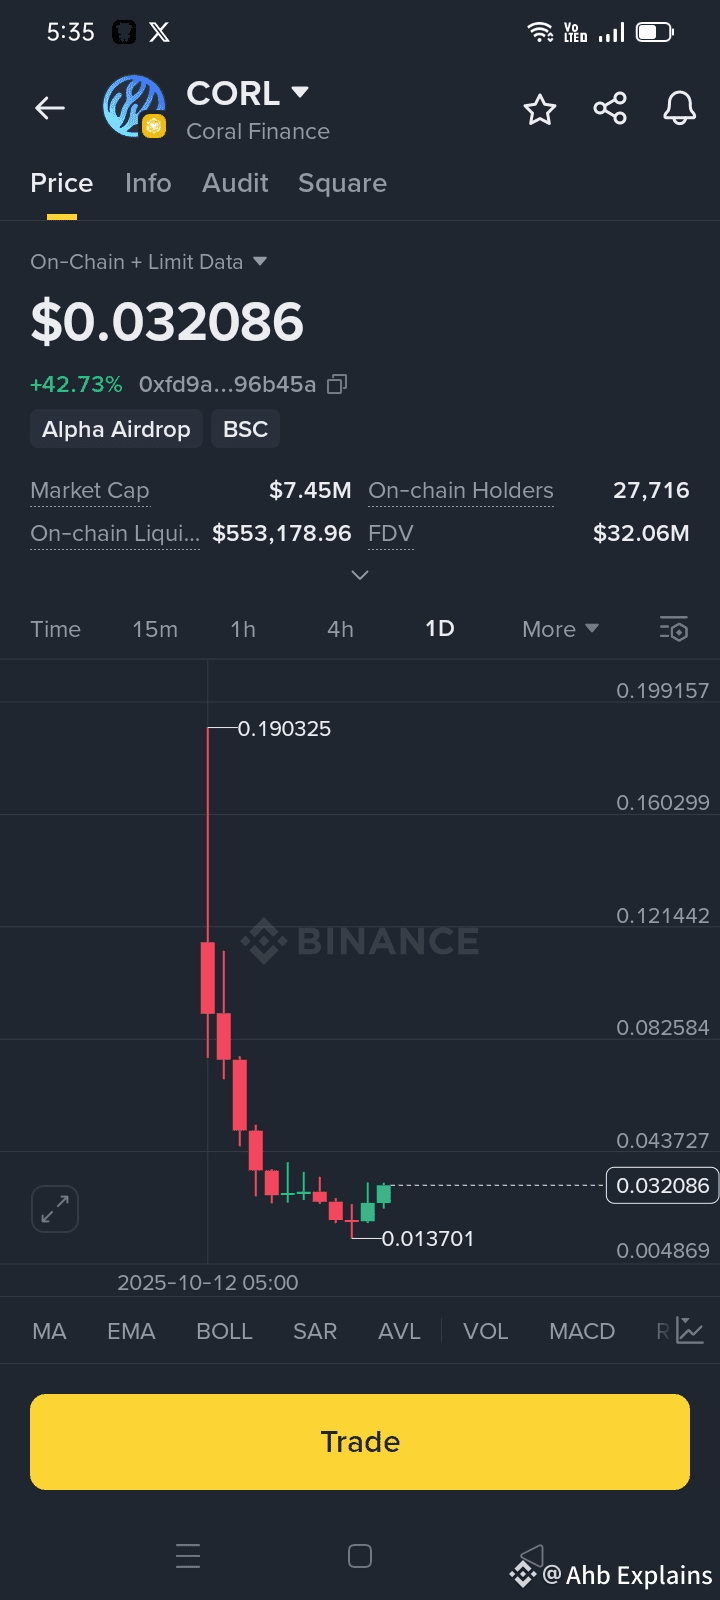Expand chart to fullscreen icon

[x=55, y=1209]
